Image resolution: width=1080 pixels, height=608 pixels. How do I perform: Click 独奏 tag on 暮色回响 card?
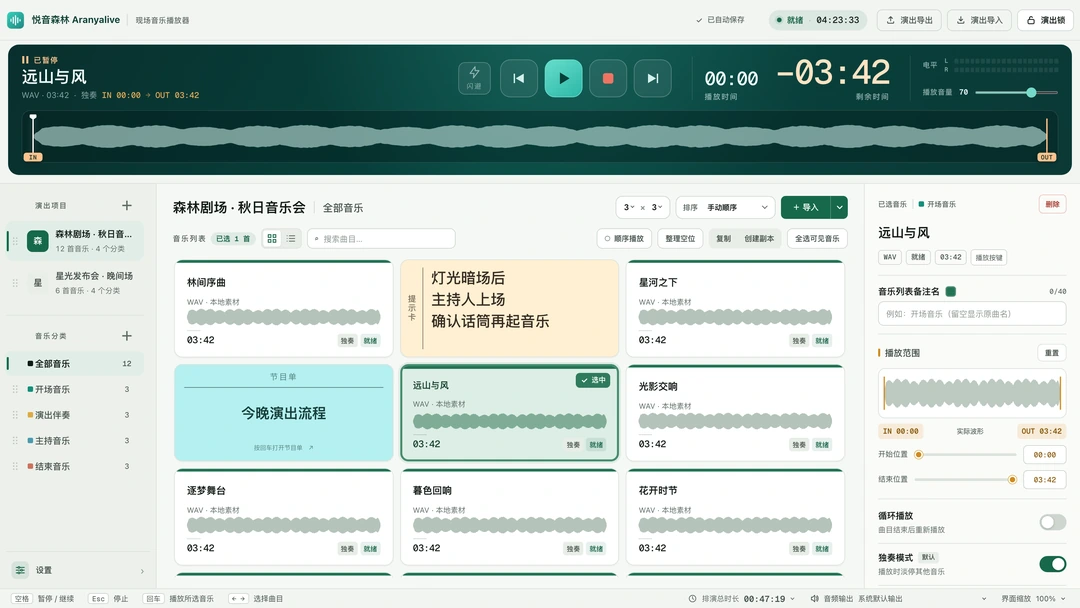click(x=573, y=549)
